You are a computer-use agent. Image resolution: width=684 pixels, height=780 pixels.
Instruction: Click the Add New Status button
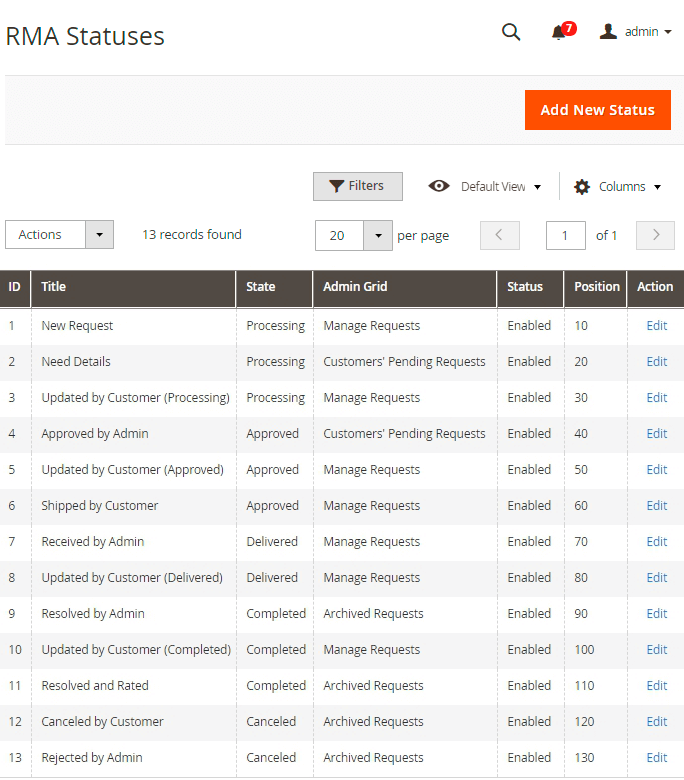[597, 110]
